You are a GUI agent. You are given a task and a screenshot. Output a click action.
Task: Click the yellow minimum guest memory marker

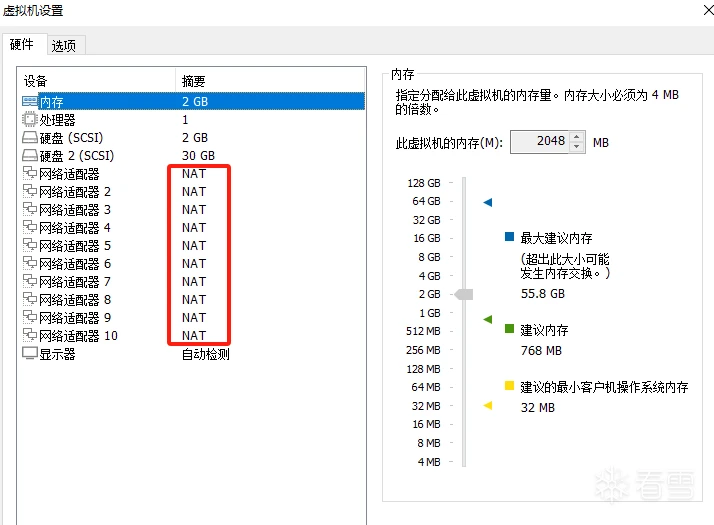(488, 405)
